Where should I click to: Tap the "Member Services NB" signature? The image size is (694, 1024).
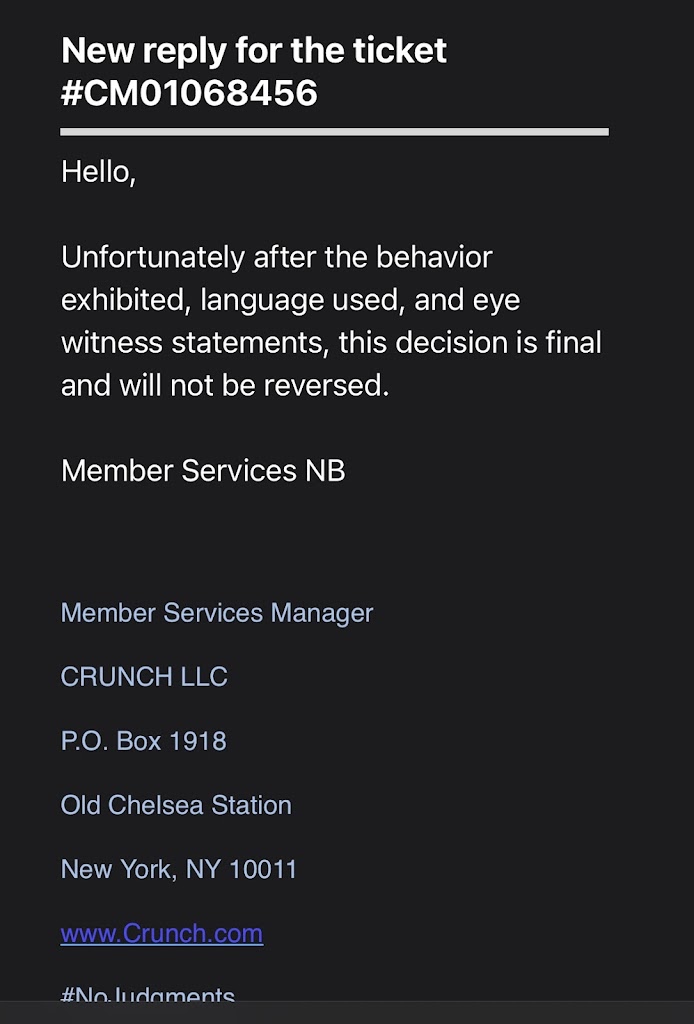click(203, 470)
